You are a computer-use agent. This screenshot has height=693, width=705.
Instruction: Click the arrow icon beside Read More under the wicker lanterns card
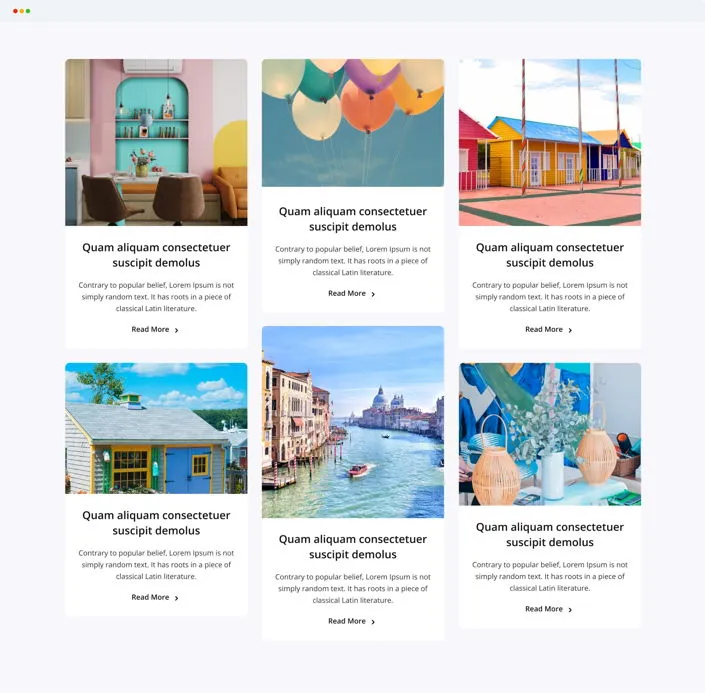point(570,610)
